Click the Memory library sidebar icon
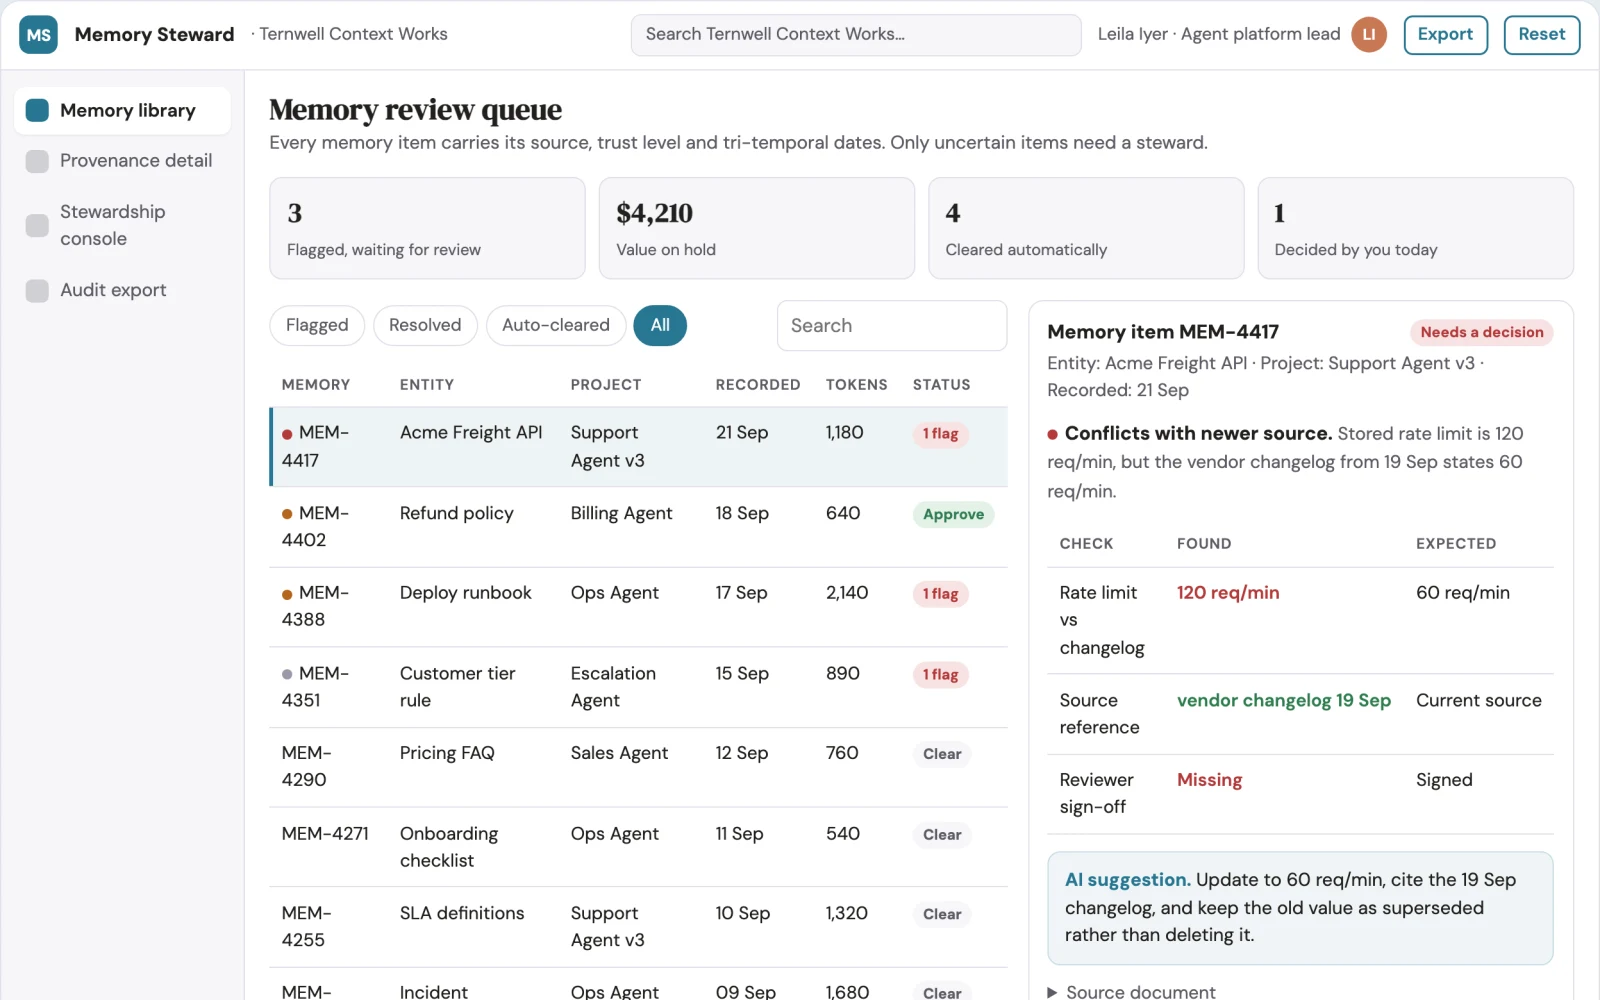 coord(37,110)
